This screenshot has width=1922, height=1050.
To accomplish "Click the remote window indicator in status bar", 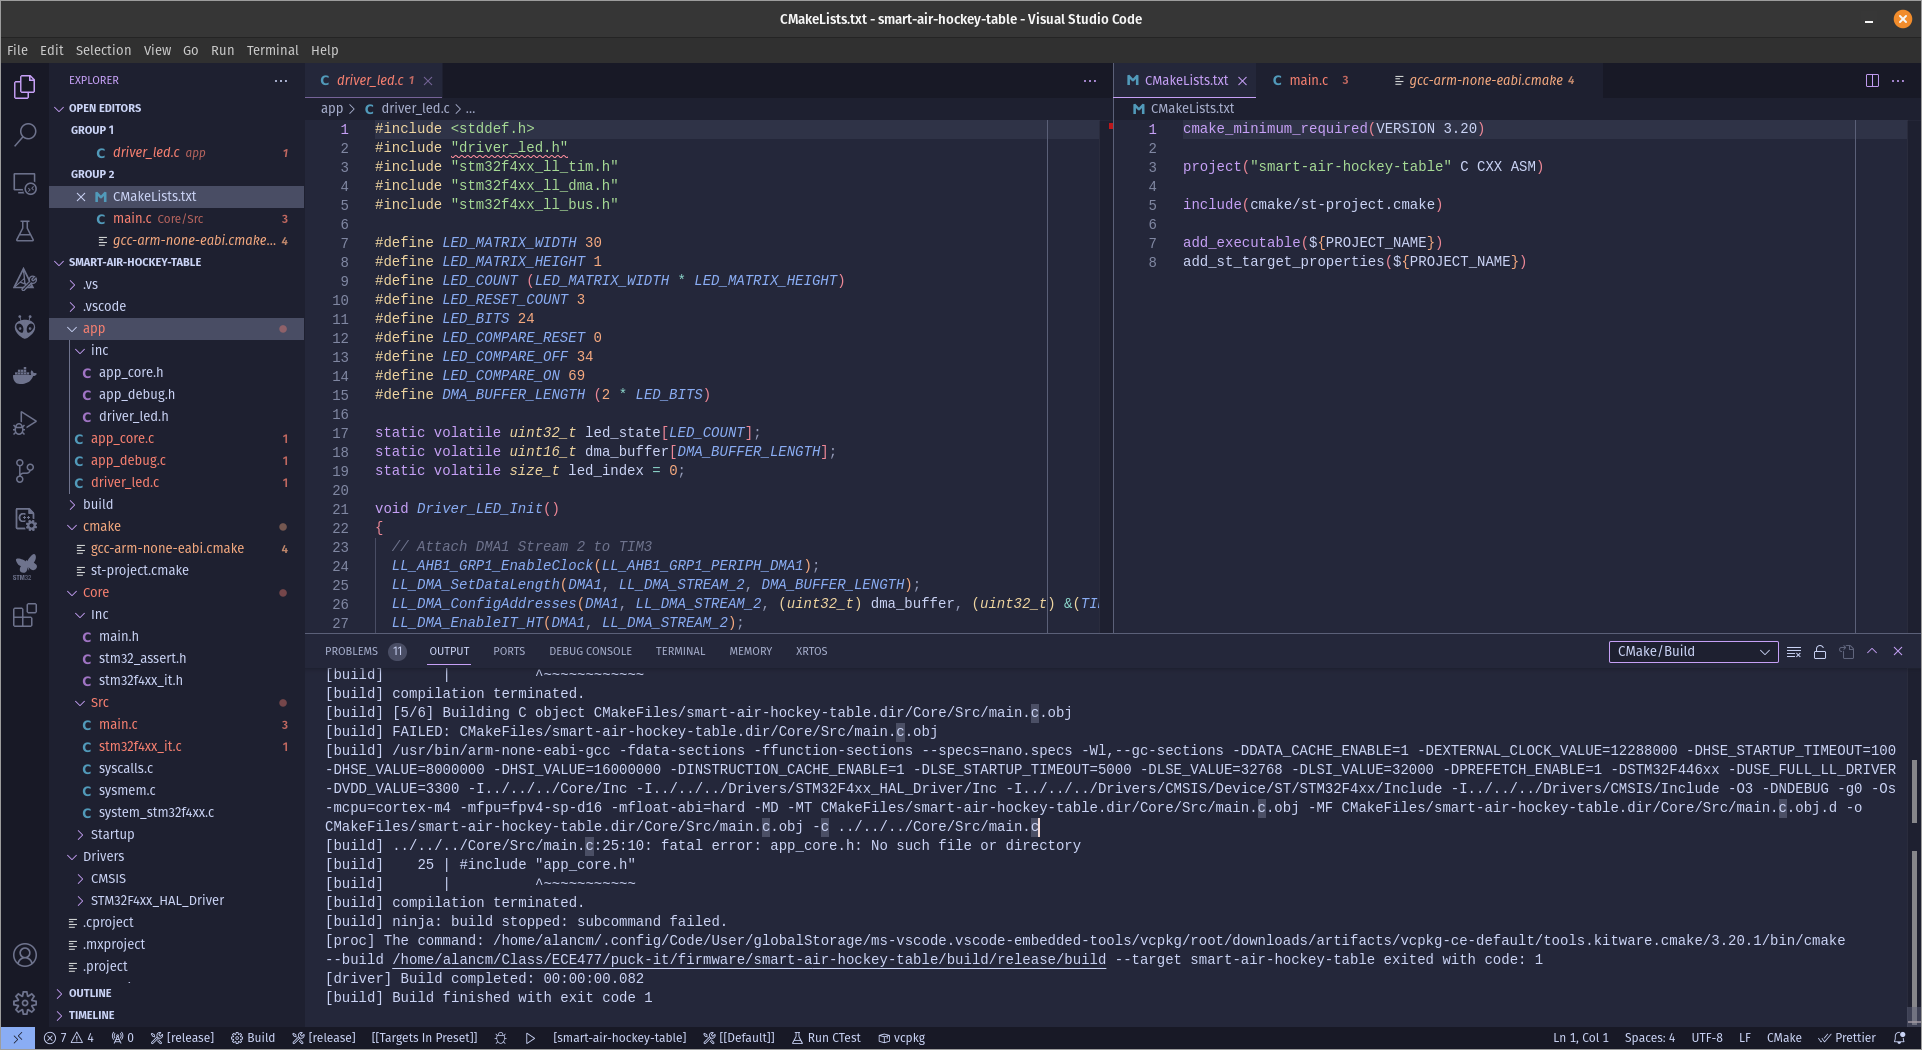I will [18, 1038].
